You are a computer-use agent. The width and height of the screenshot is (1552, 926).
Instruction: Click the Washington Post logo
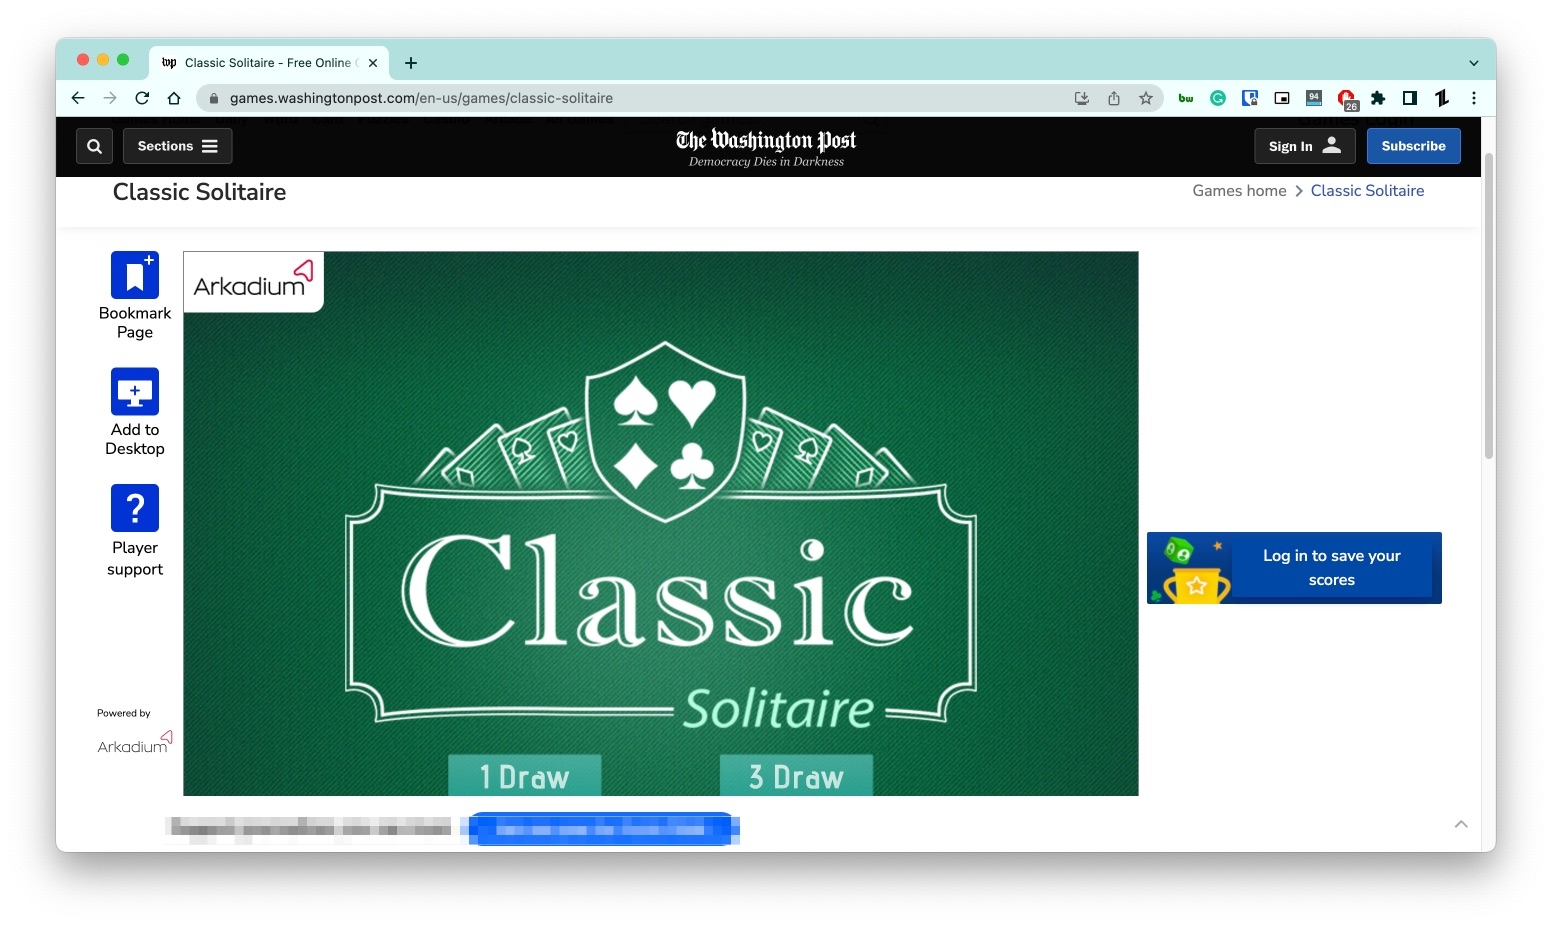766,147
